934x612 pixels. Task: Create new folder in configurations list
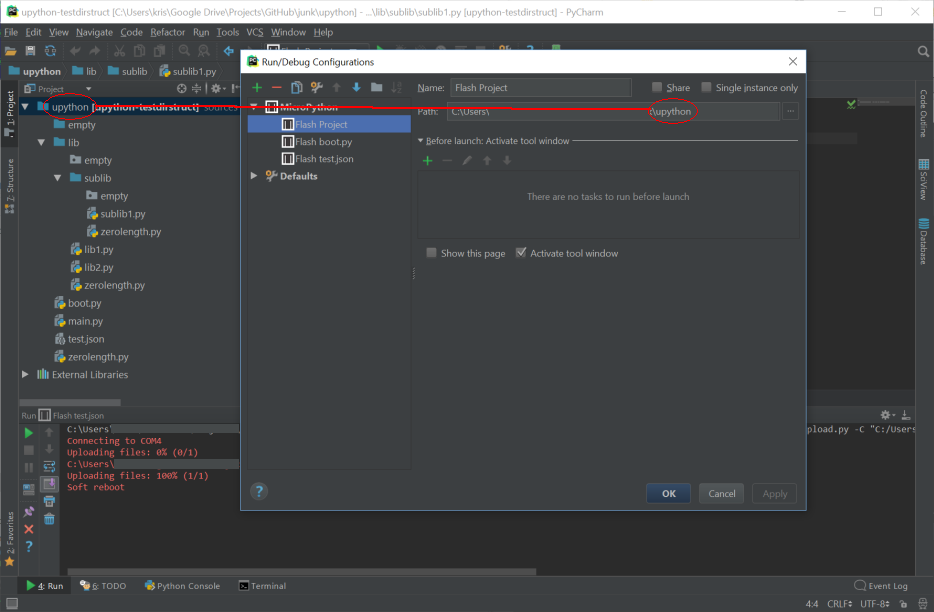pos(376,88)
